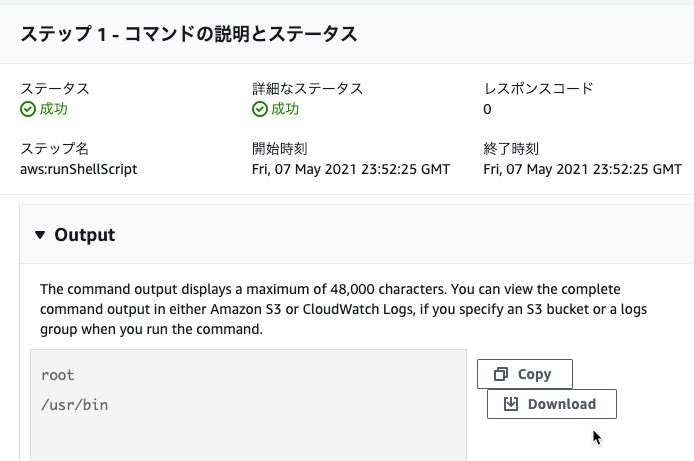The height and width of the screenshot is (461, 694).
Task: Click the aws:runShellScript step name
Action: [x=79, y=169]
